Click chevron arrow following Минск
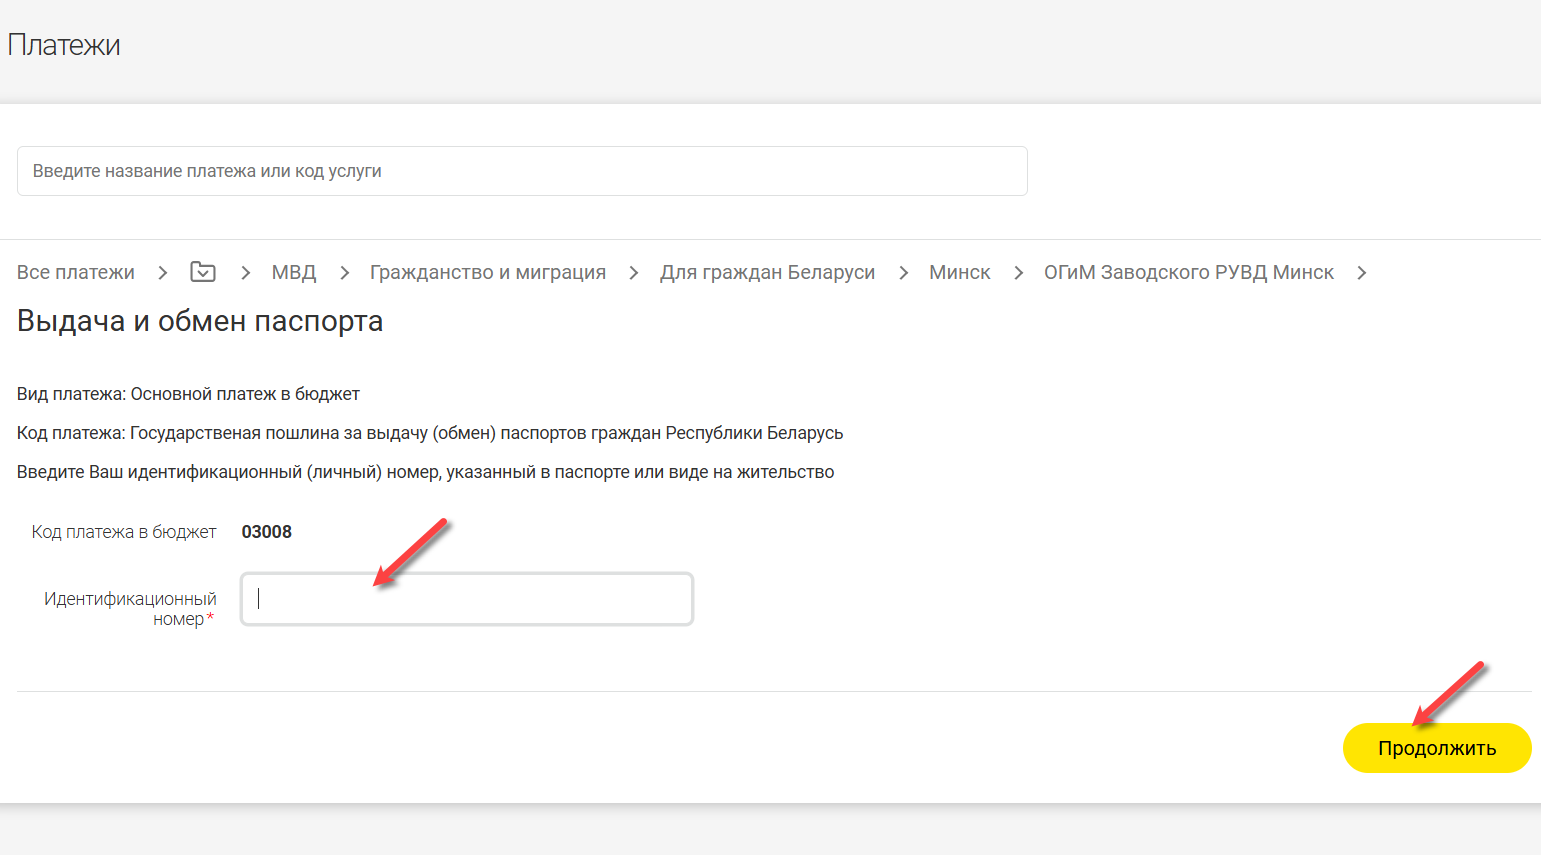The height and width of the screenshot is (855, 1541). (x=1018, y=273)
